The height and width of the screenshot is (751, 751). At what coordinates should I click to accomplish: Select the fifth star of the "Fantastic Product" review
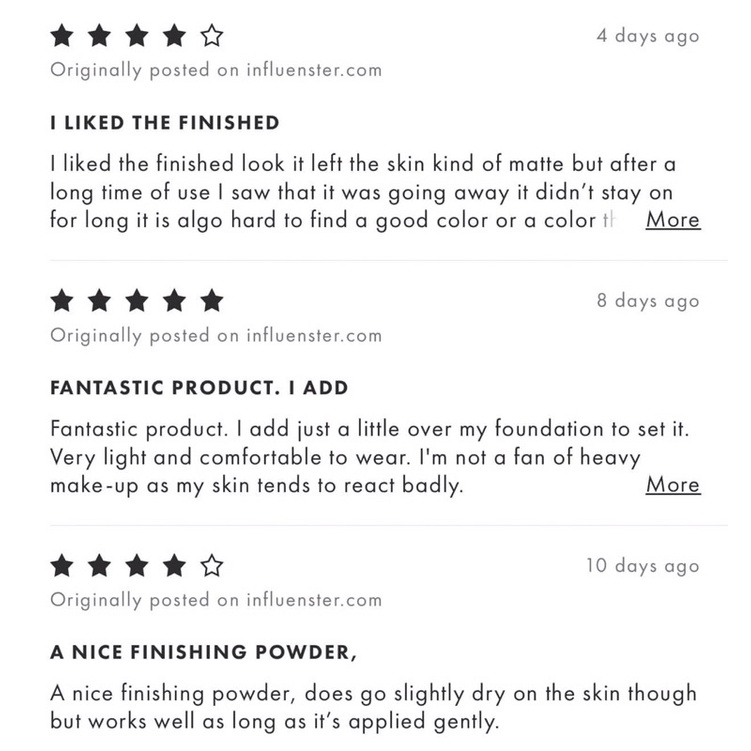(211, 300)
